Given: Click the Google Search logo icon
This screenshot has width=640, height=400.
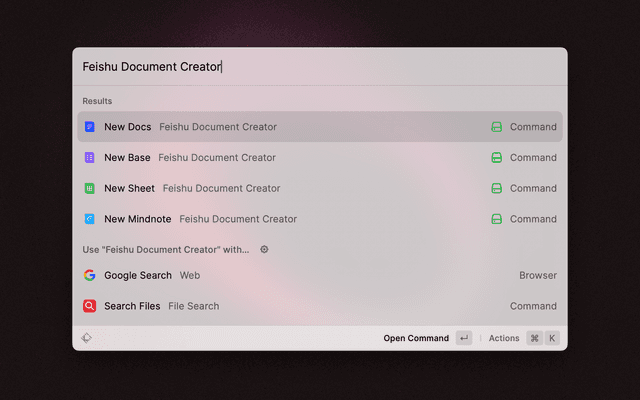Looking at the screenshot, I should [90, 275].
